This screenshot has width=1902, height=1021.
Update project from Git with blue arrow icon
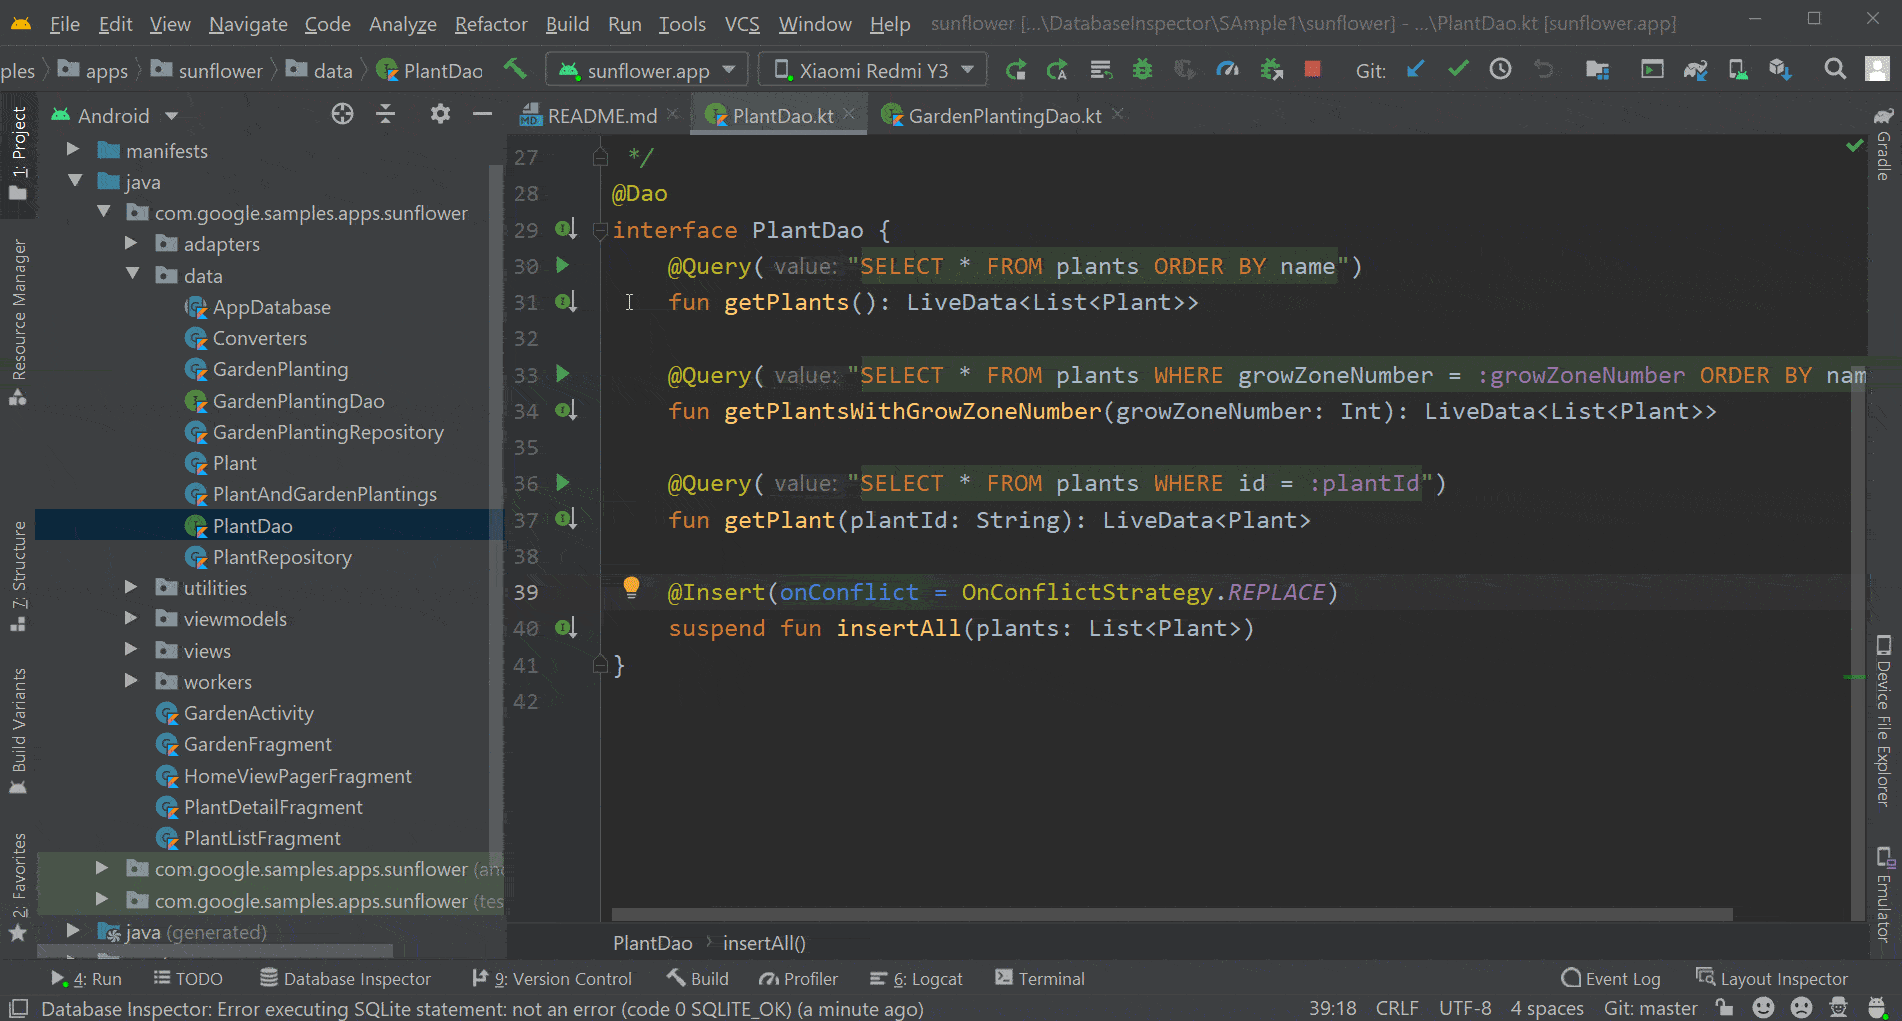[1414, 70]
